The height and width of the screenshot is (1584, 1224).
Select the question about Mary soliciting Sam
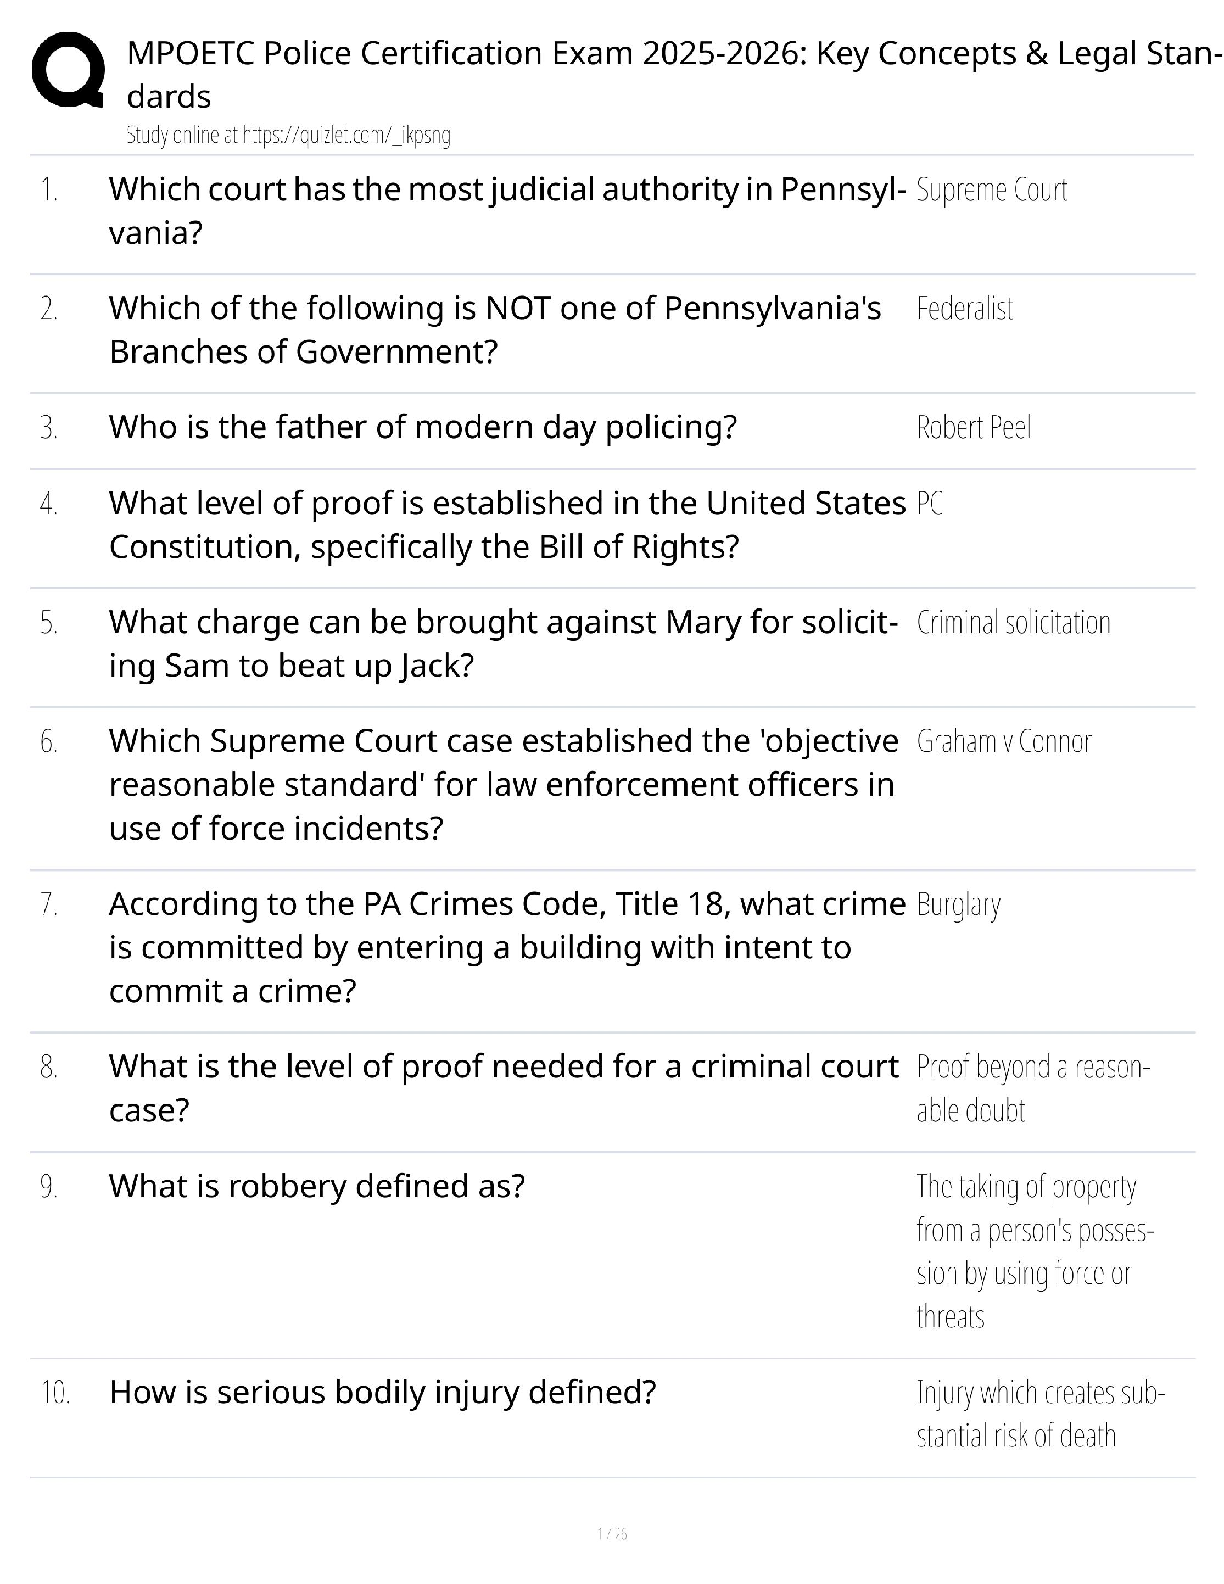pos(502,643)
